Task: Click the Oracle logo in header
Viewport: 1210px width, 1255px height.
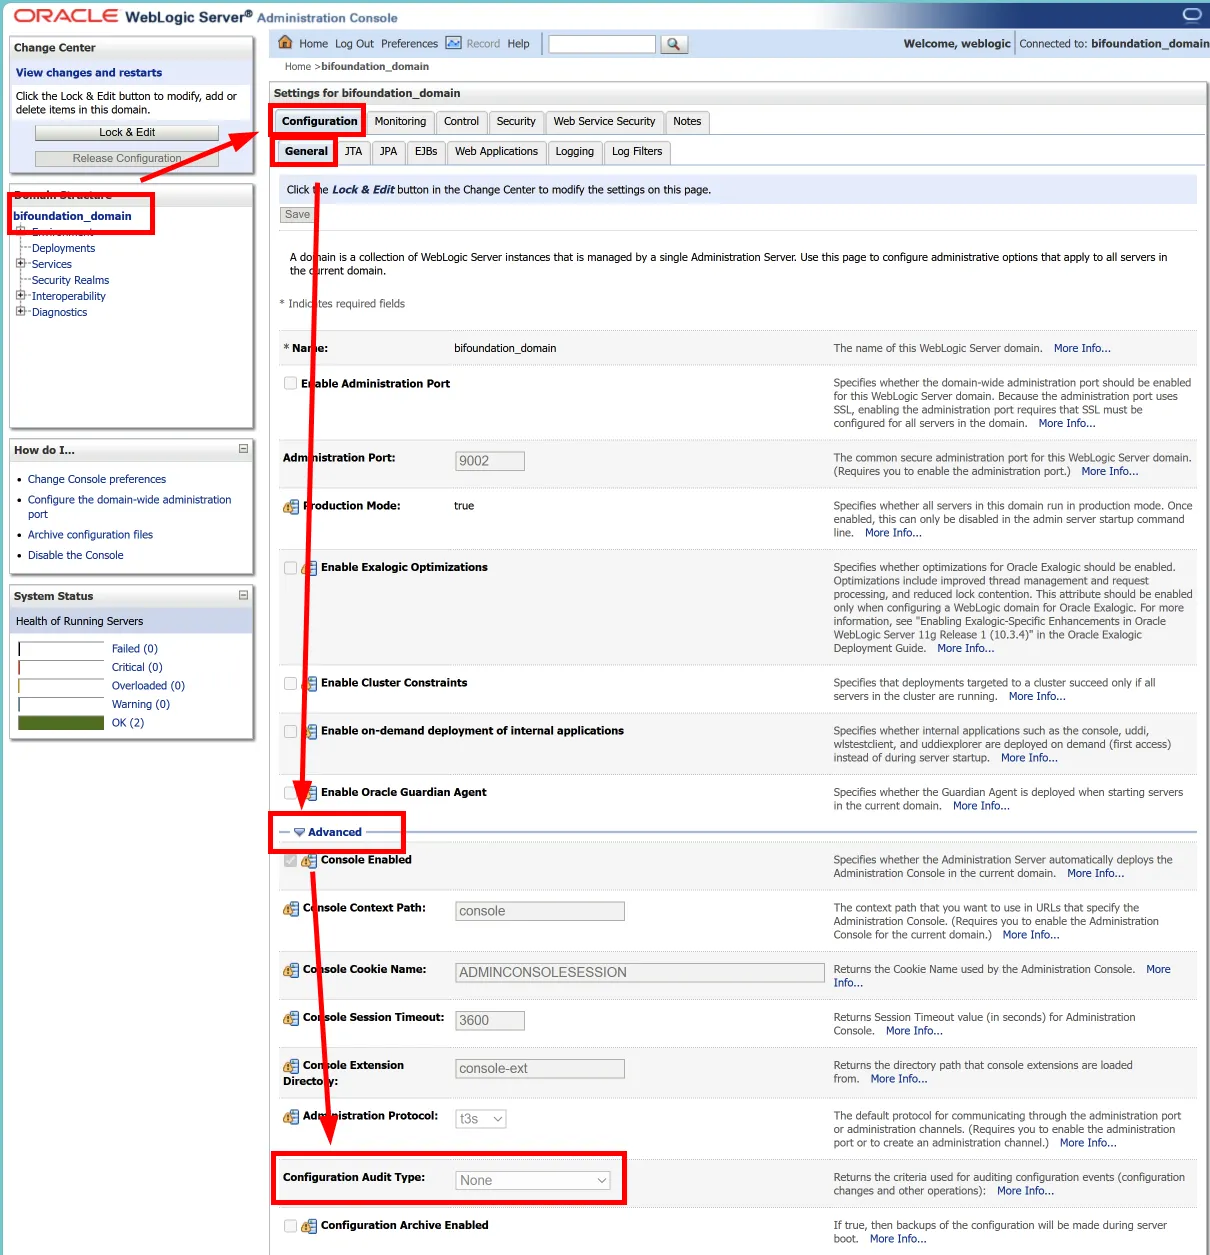Action: point(66,16)
